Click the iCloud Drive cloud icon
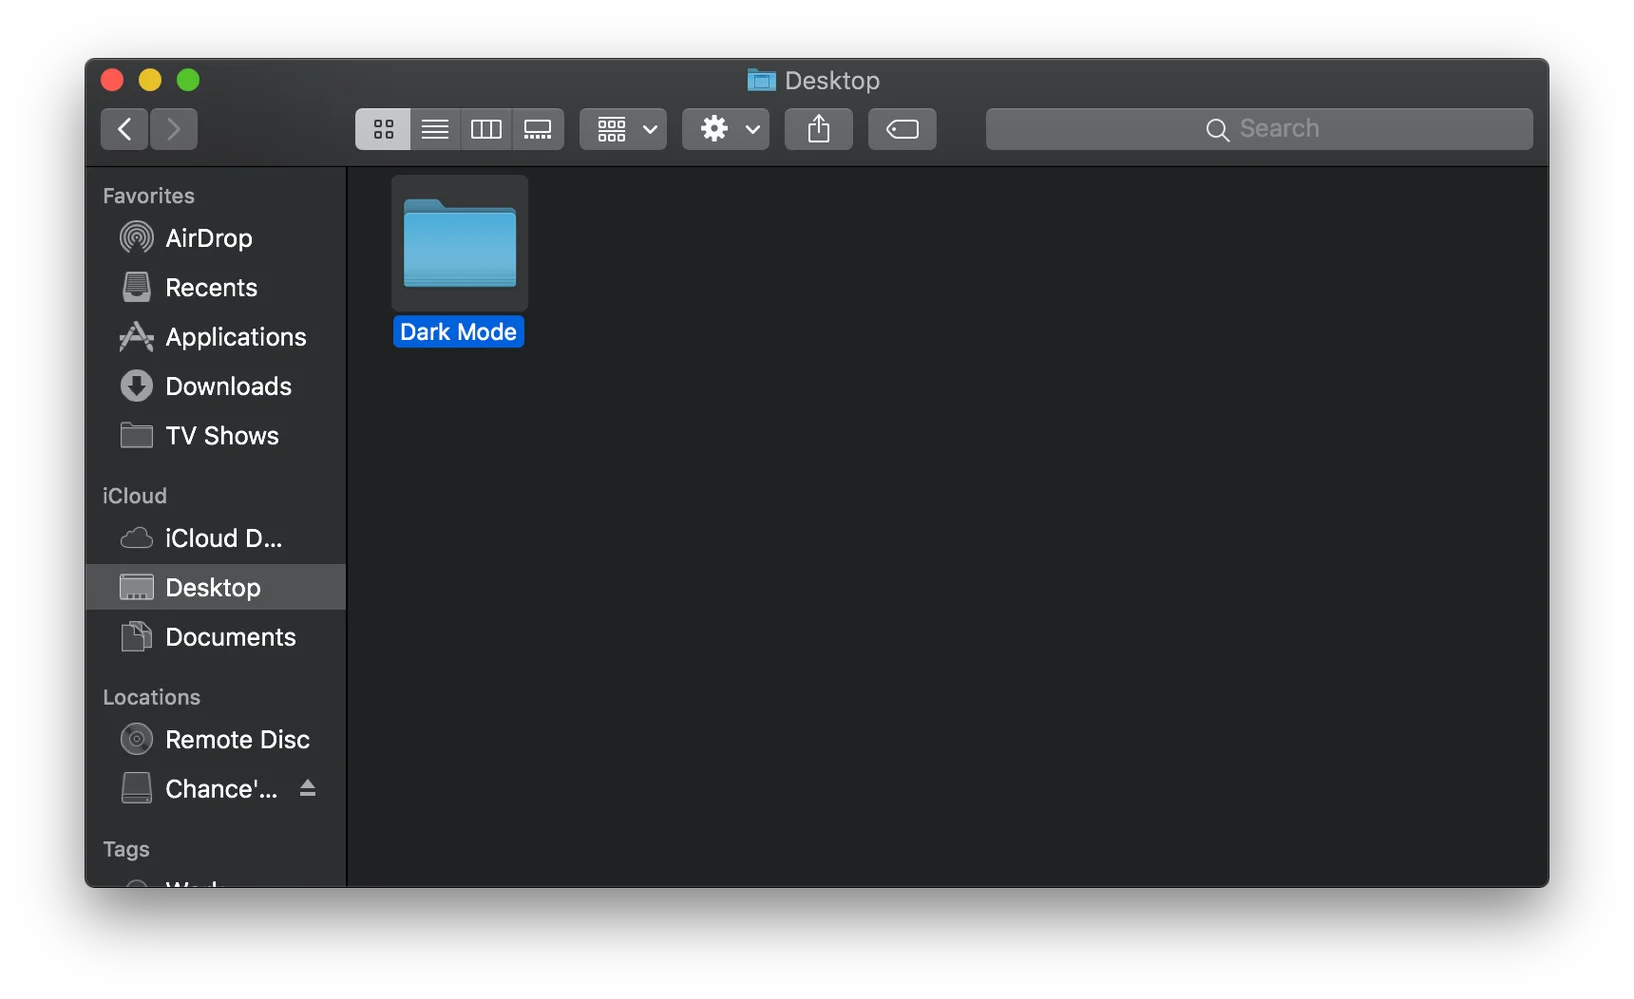 (x=136, y=538)
